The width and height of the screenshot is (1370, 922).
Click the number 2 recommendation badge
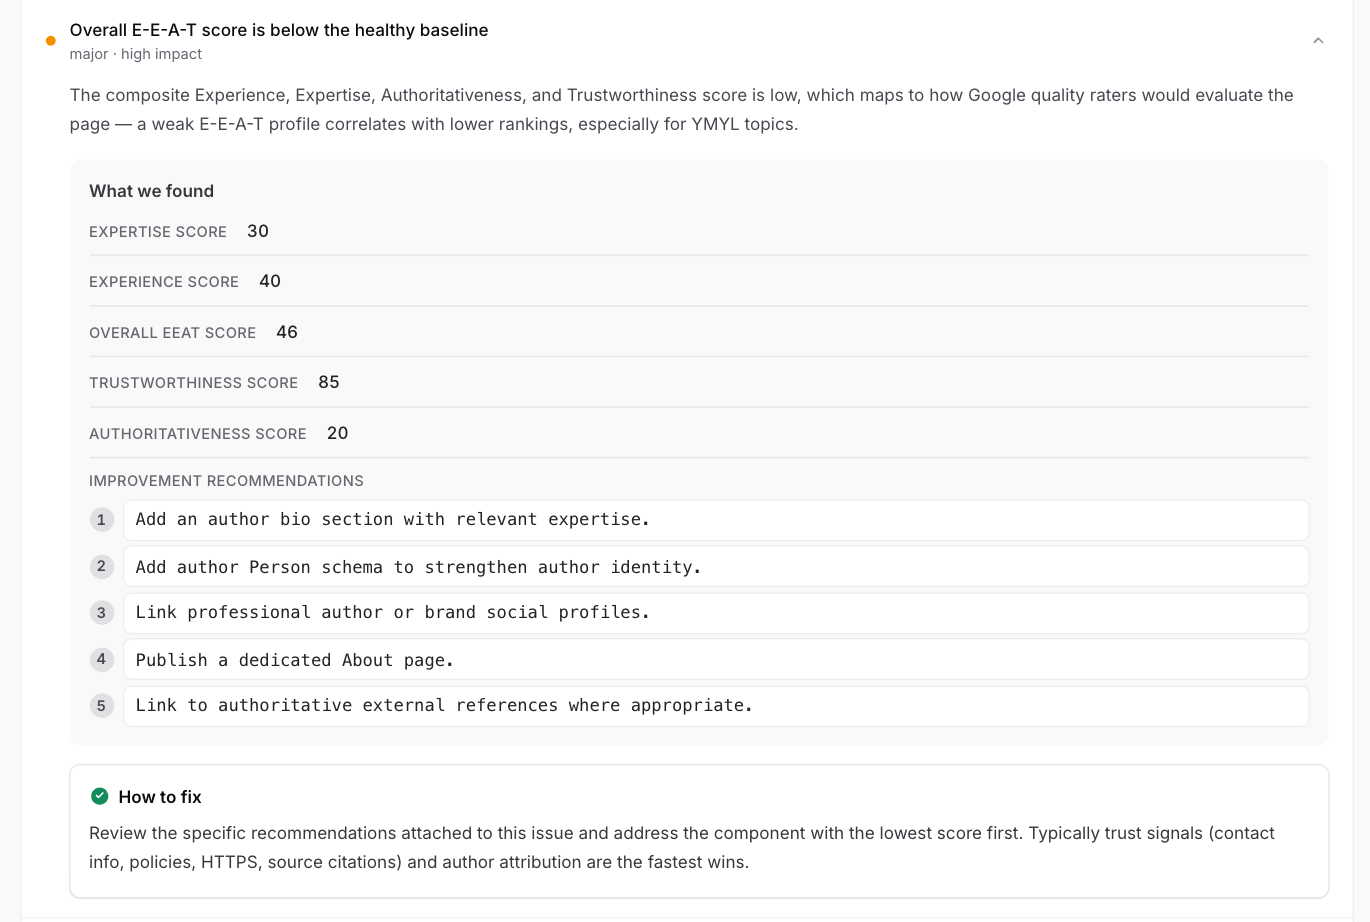coord(101,566)
